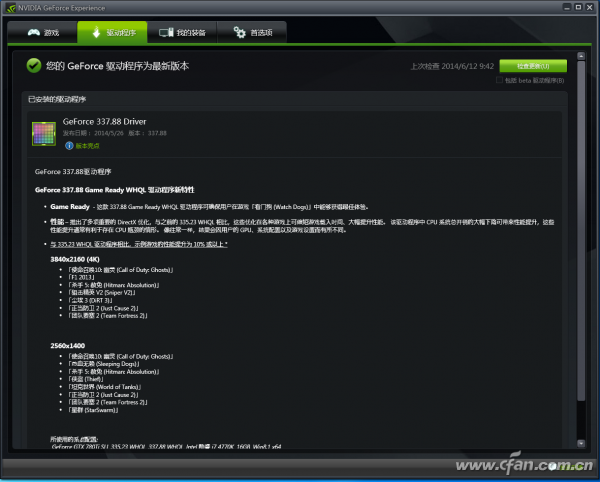Click the 'Thief' list entry
The height and width of the screenshot is (482, 600).
(x=86, y=379)
